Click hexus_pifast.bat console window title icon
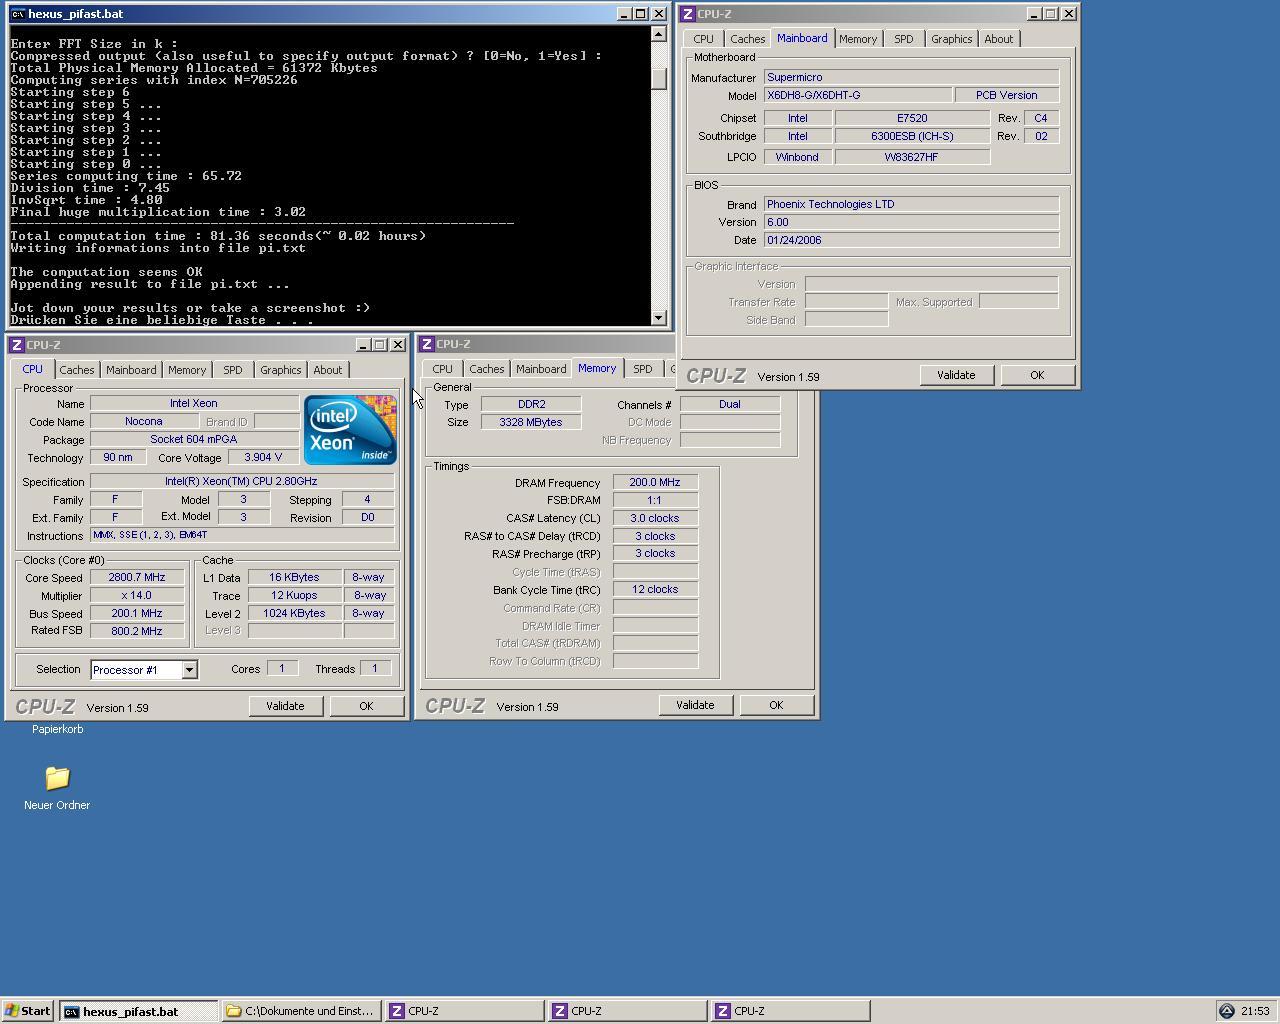Screen dimensions: 1280x1024 pos(17,14)
